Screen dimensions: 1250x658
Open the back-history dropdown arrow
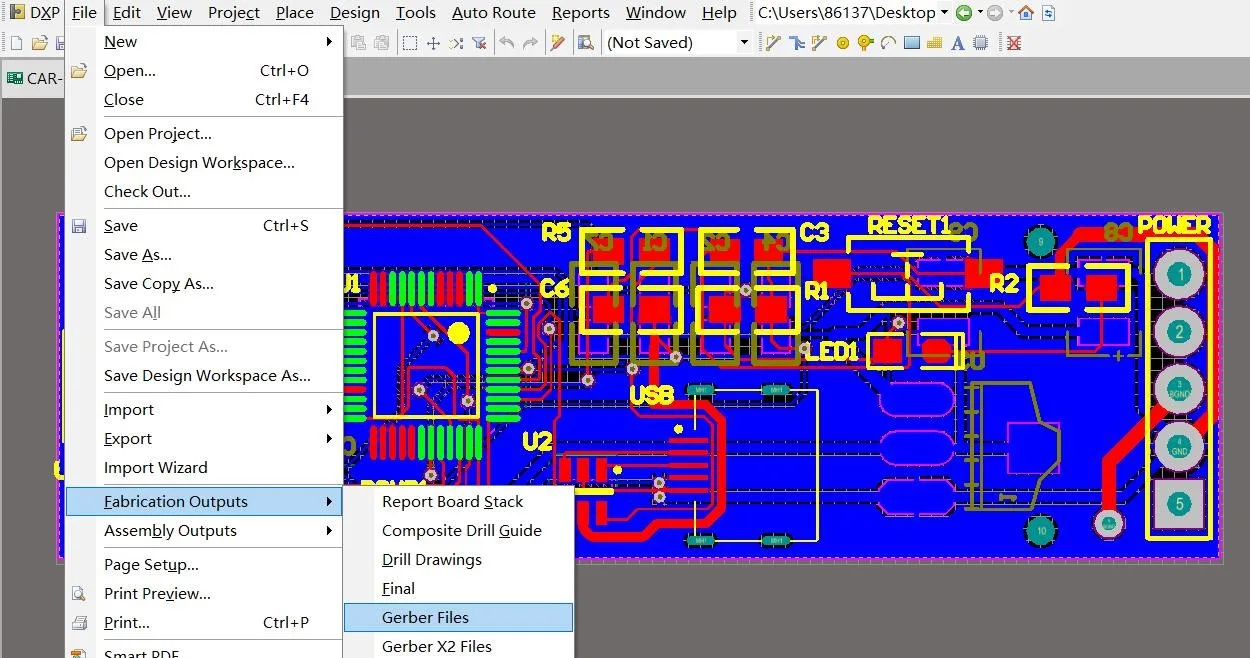click(x=979, y=13)
